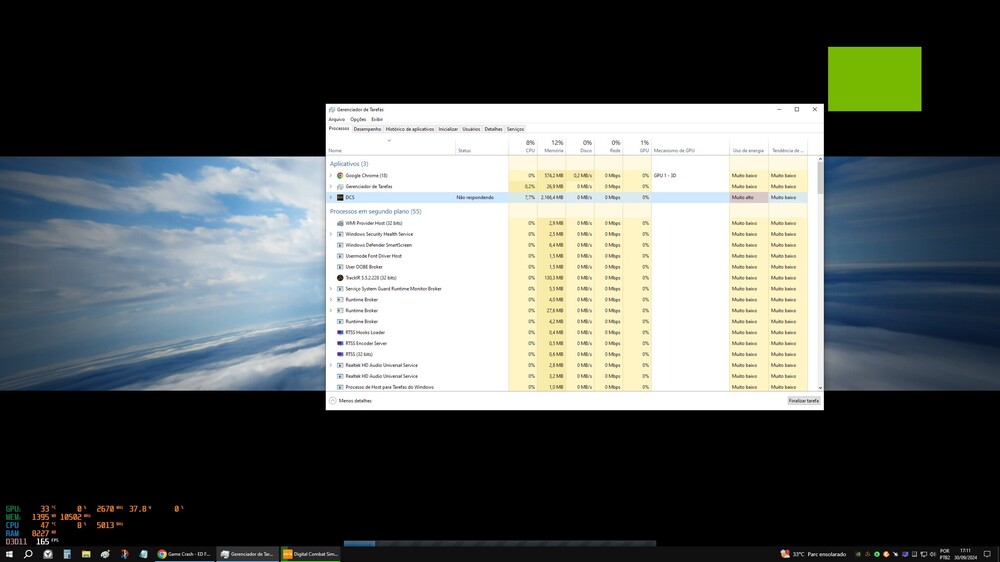Sort processes by Memória column
The height and width of the screenshot is (562, 1000).
coord(554,146)
